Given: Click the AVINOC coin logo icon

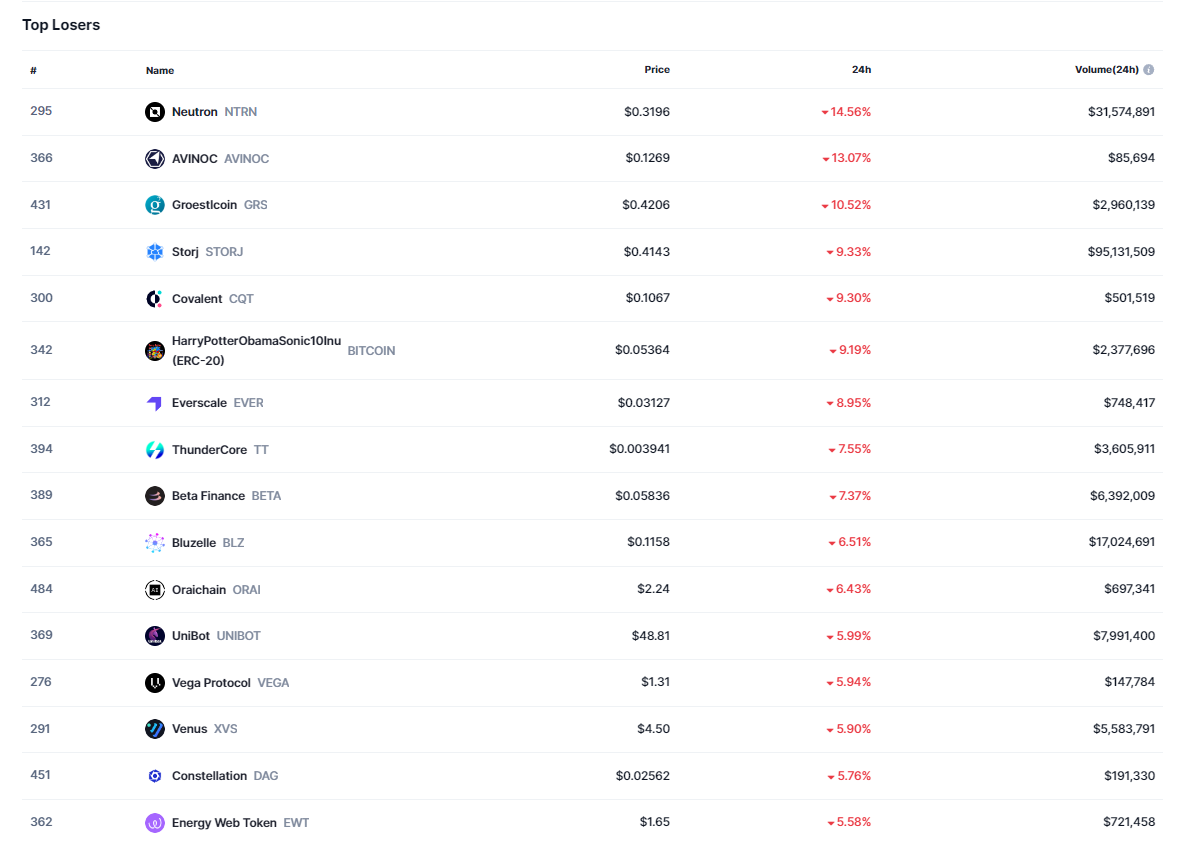Looking at the screenshot, I should 154,159.
